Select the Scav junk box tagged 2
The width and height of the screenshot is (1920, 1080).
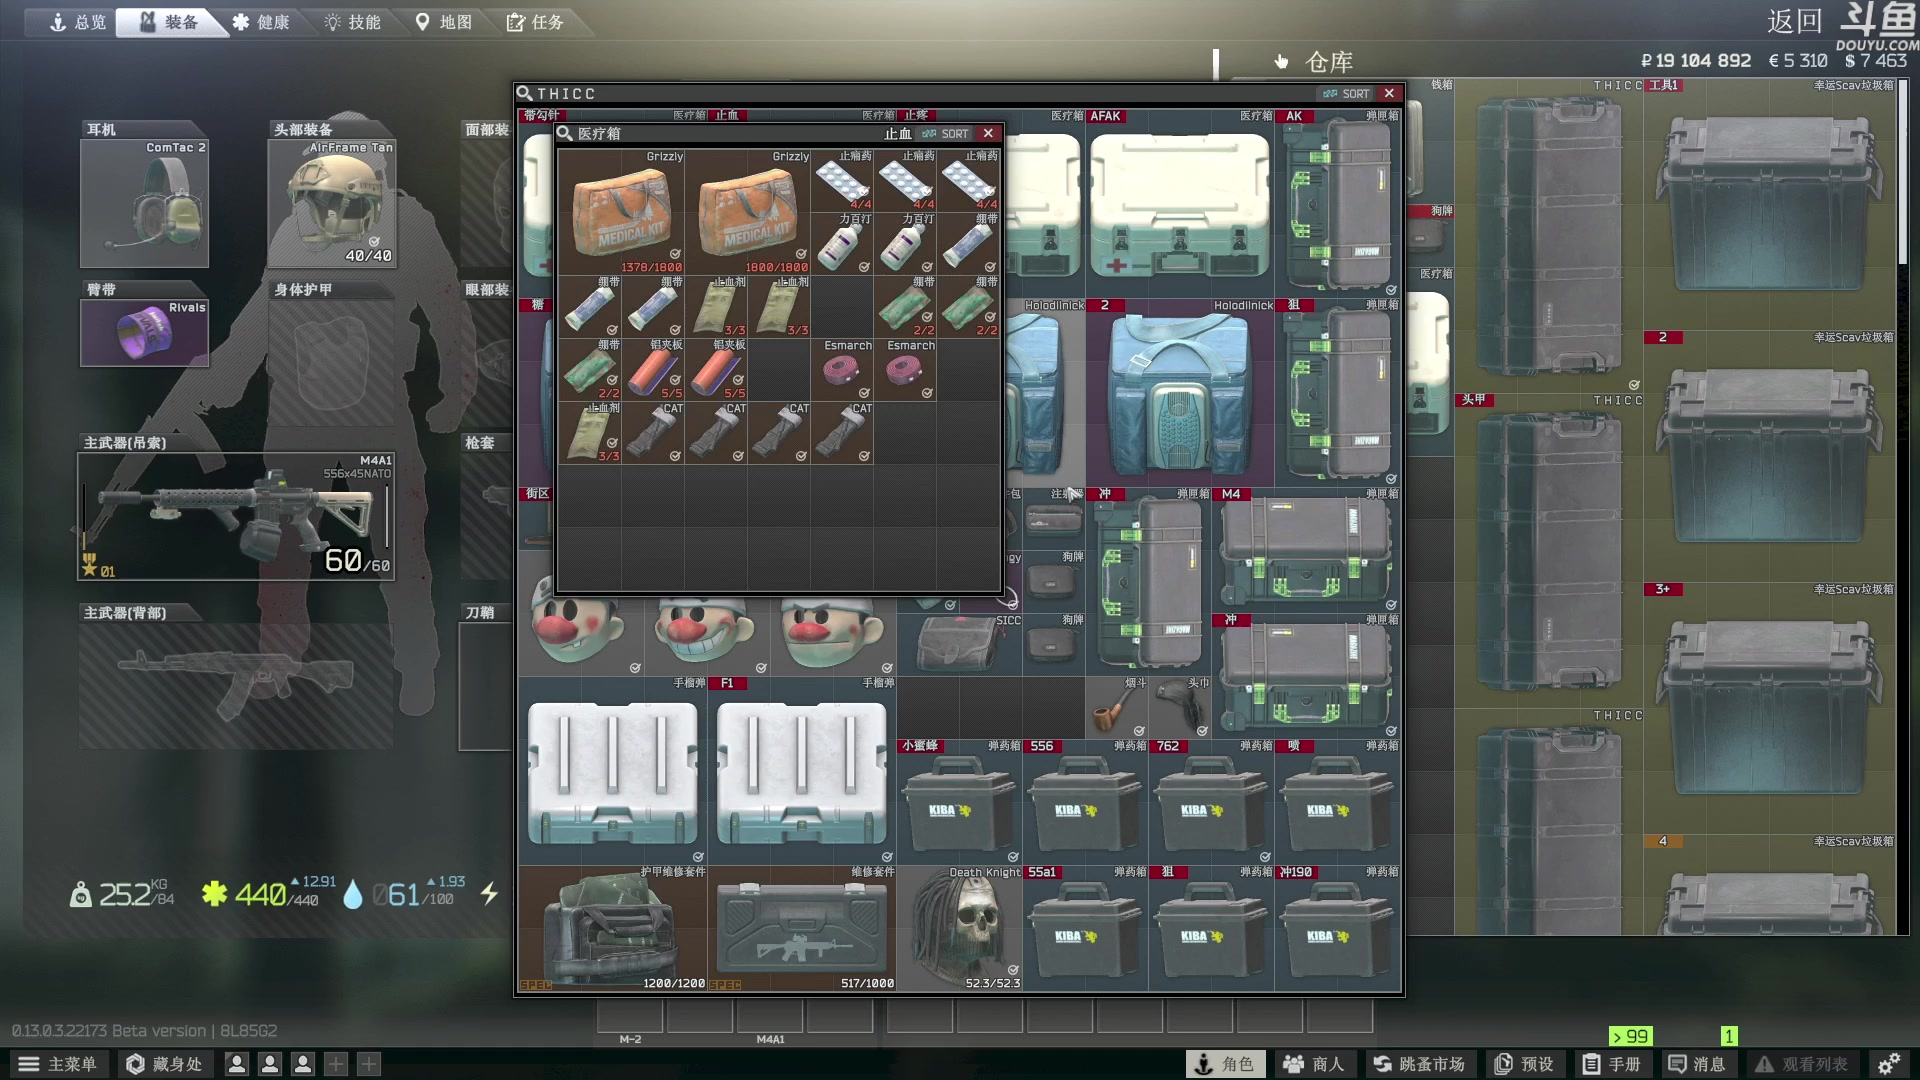coord(1770,456)
